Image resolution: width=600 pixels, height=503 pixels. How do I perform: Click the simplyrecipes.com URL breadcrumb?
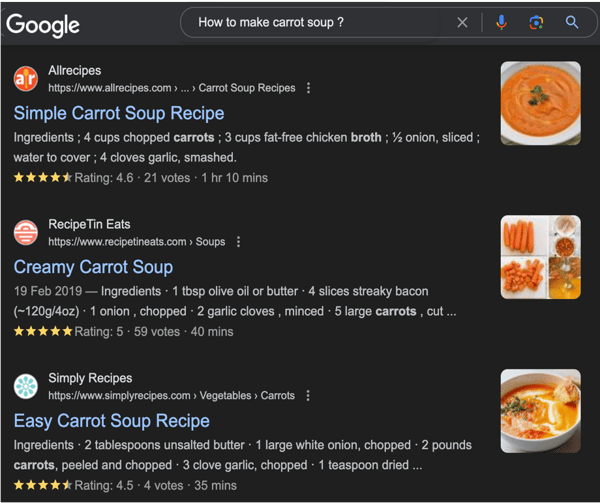(172, 396)
